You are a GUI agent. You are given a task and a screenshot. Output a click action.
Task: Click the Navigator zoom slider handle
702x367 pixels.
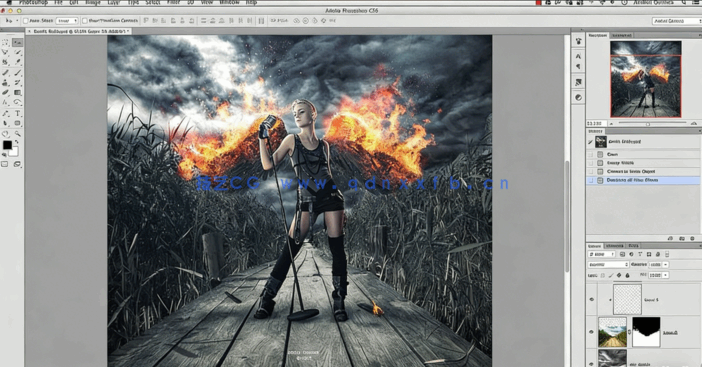[647, 124]
